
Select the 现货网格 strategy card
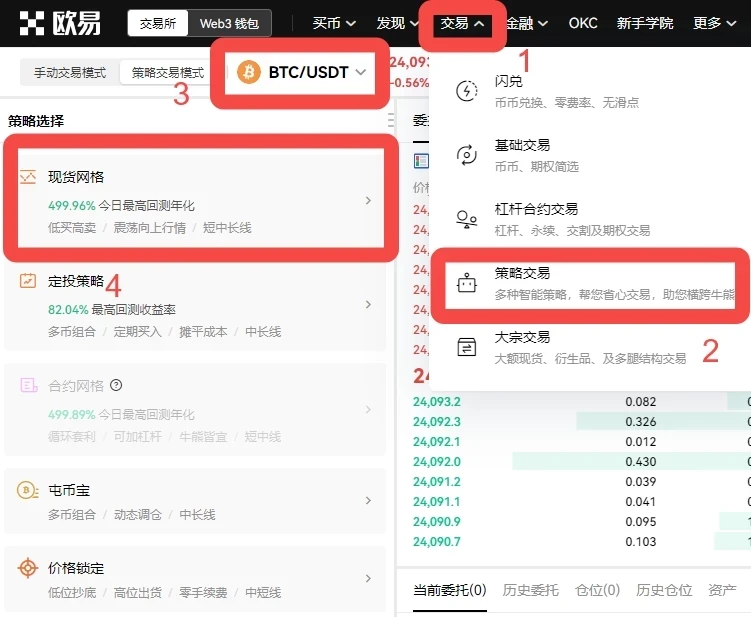[200, 200]
